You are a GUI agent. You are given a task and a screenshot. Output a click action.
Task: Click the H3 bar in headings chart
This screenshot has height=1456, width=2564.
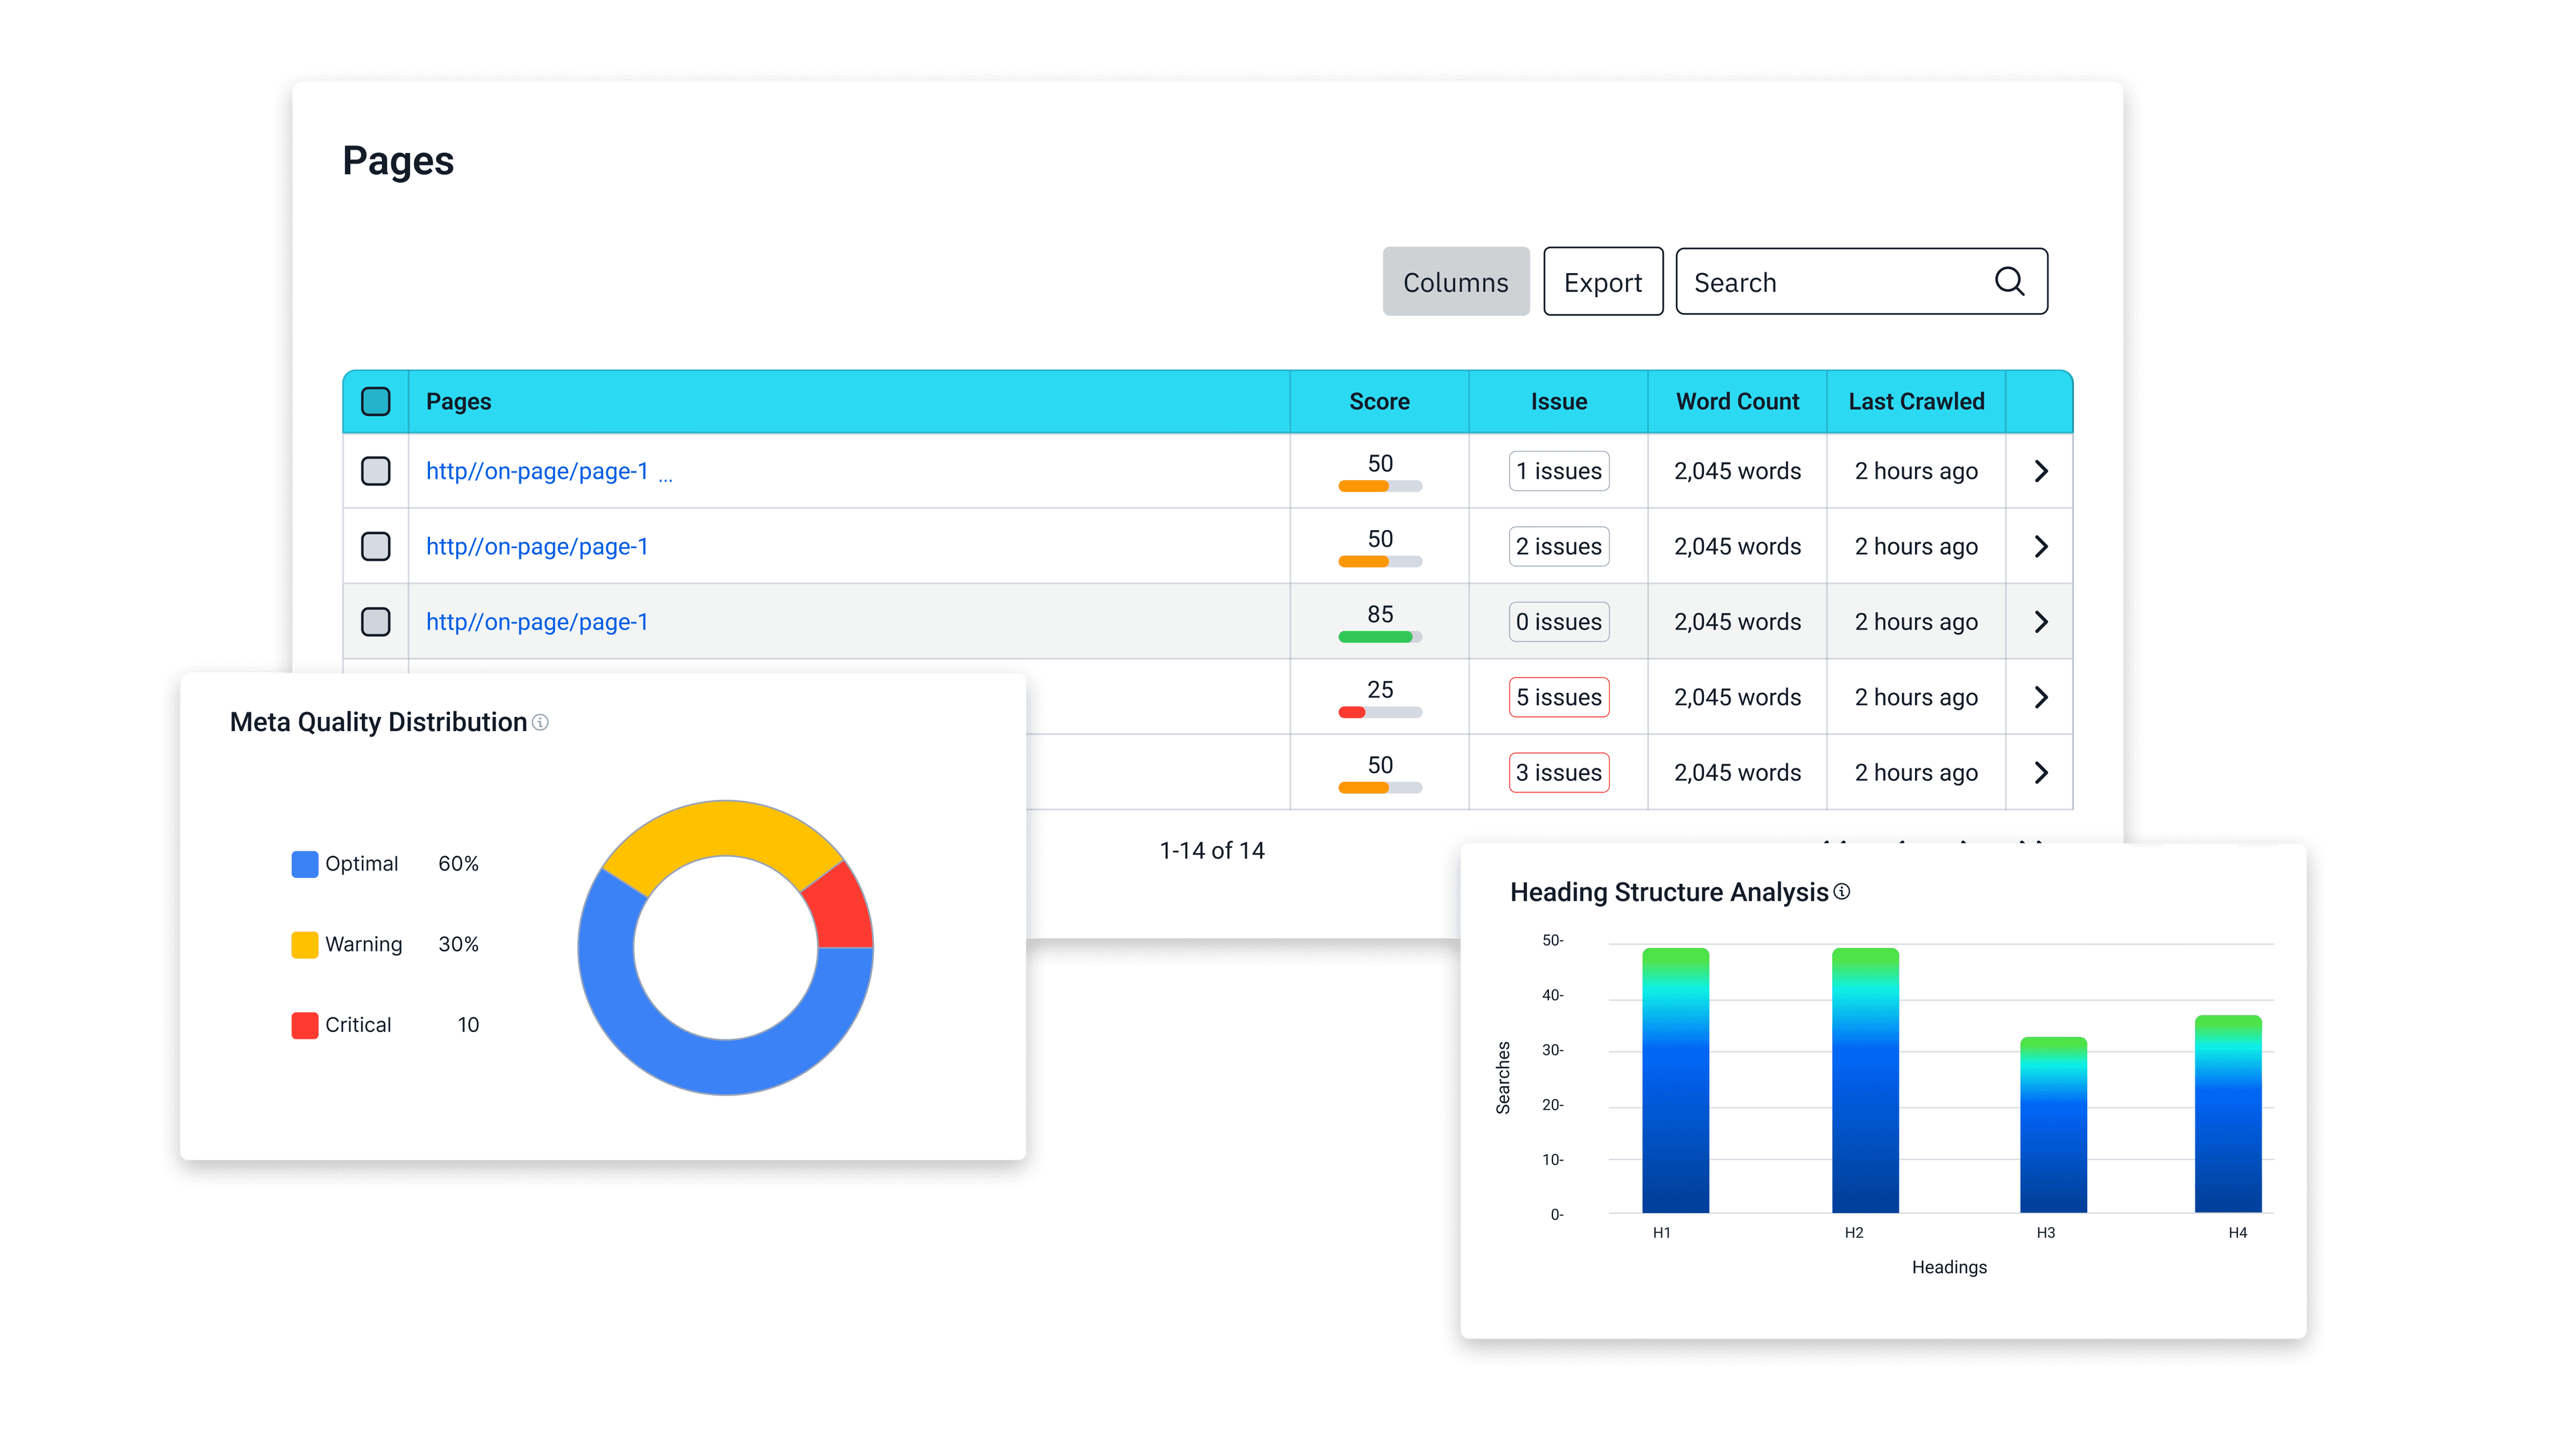click(x=2053, y=1125)
